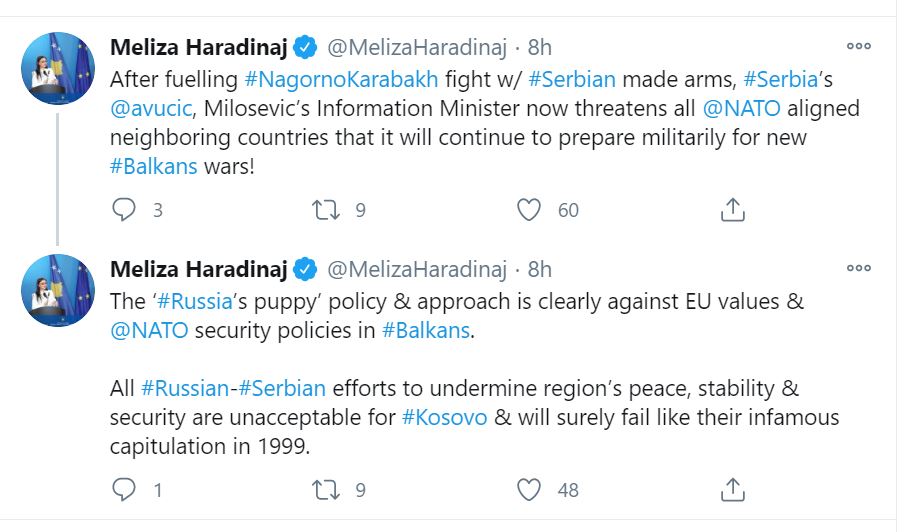This screenshot has width=918, height=532.
Task: Open the #NagornoKarabakh hashtag
Action: click(x=341, y=79)
